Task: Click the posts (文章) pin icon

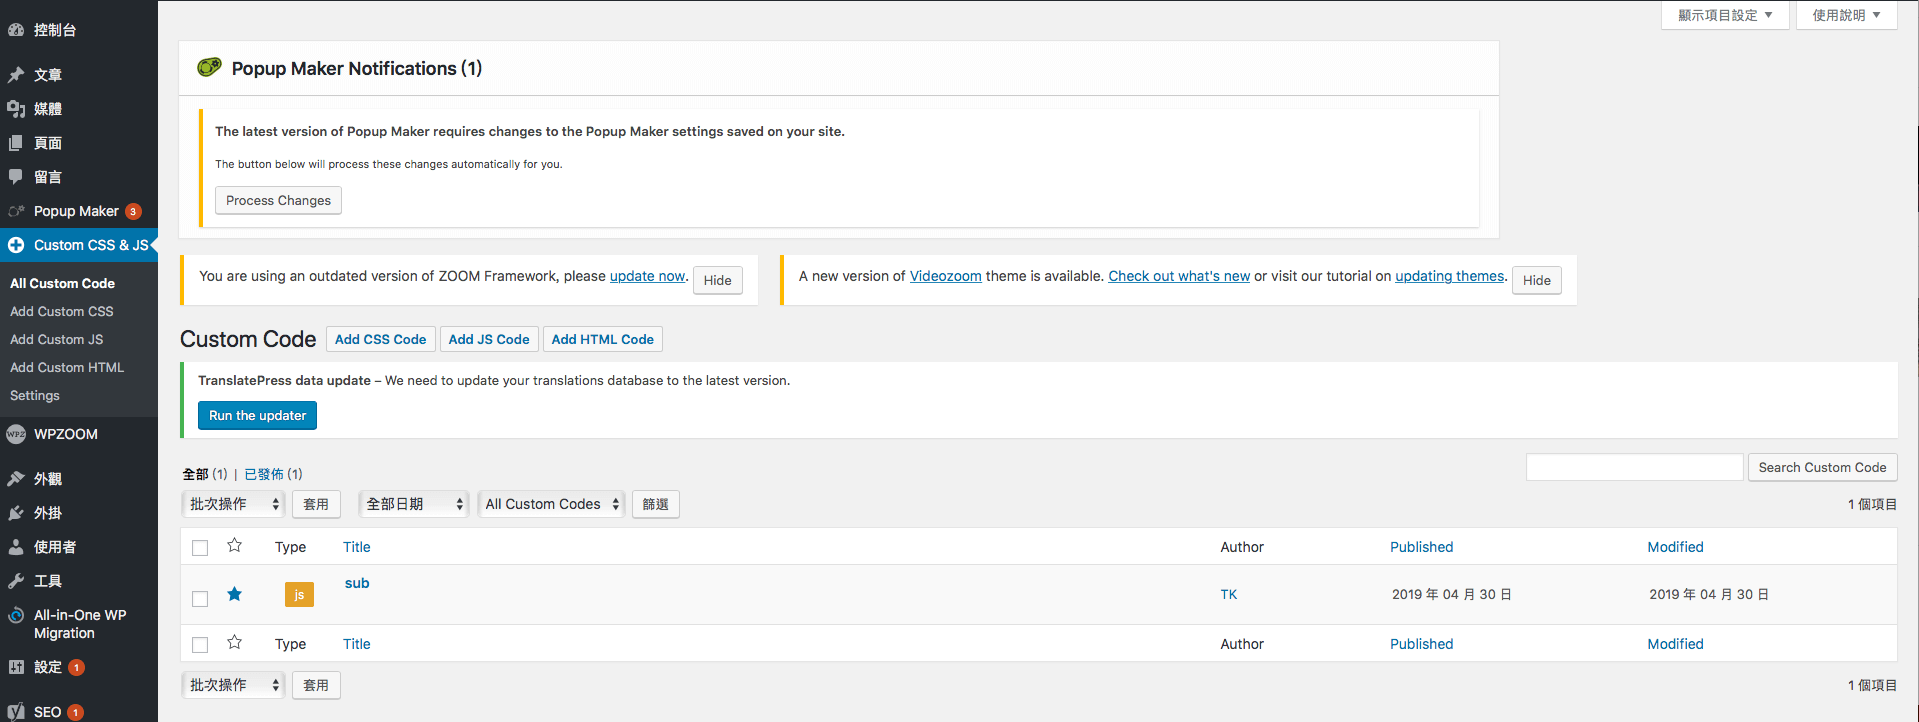Action: 16,75
